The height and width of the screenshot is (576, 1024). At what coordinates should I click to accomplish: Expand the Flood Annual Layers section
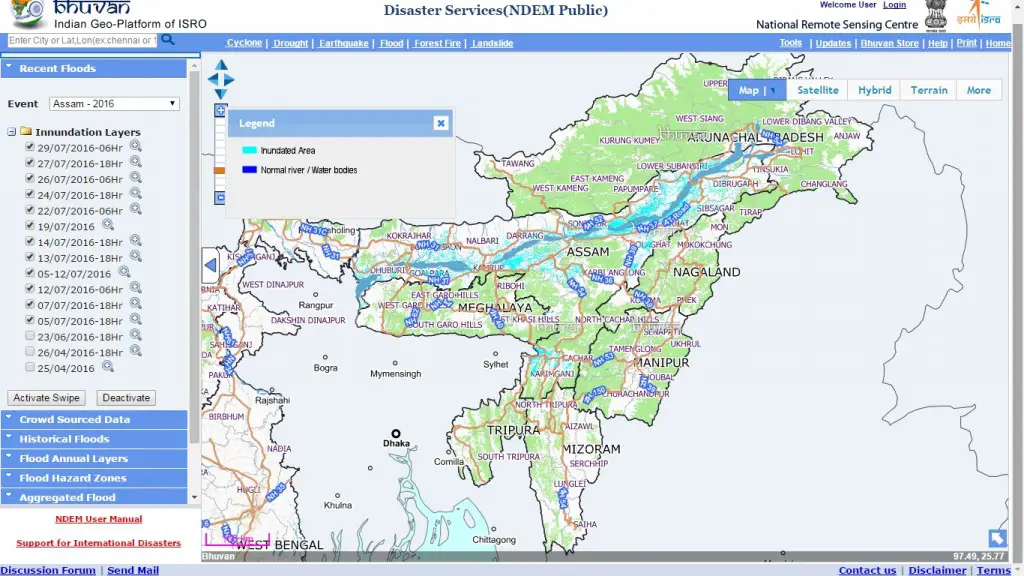click(x=94, y=458)
